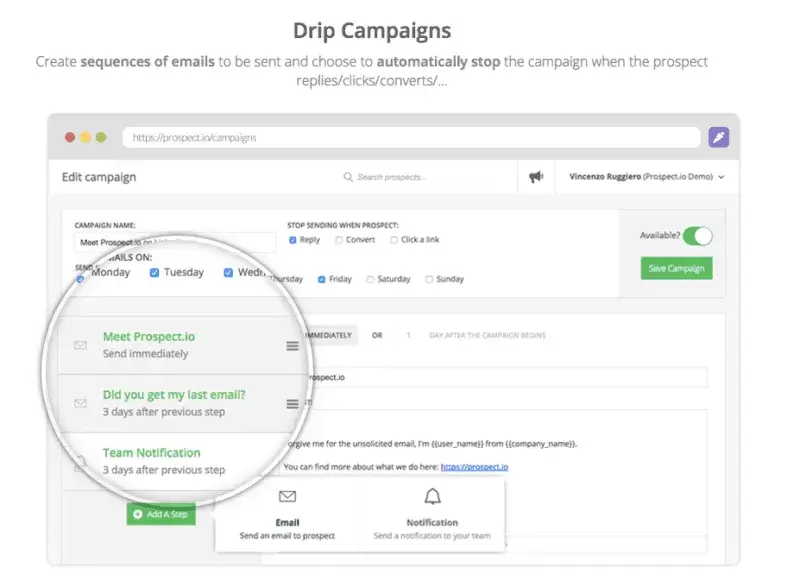Open the megaphone announcements icon
The height and width of the screenshot is (587, 800).
coord(536,177)
